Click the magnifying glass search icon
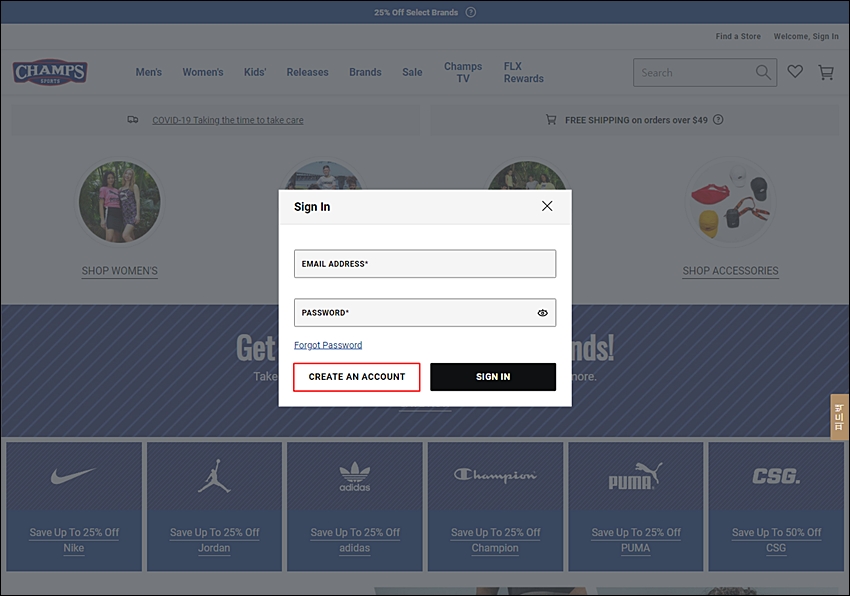The image size is (850, 596). pos(763,72)
